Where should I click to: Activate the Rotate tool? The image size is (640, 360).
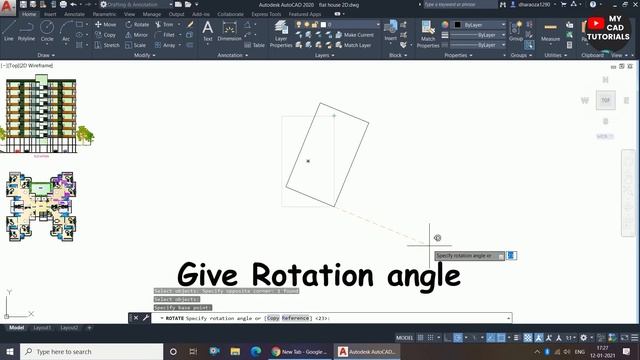(x=137, y=24)
